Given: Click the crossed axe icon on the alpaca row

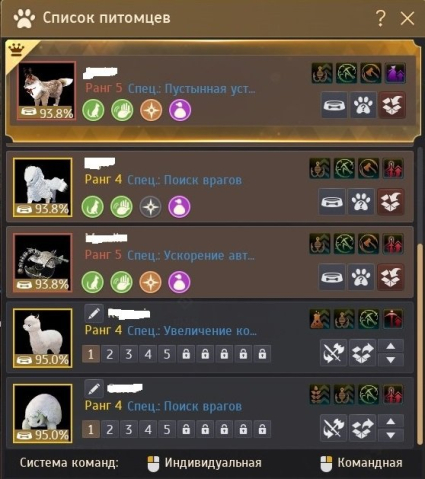Looking at the screenshot, I should coord(333,353).
